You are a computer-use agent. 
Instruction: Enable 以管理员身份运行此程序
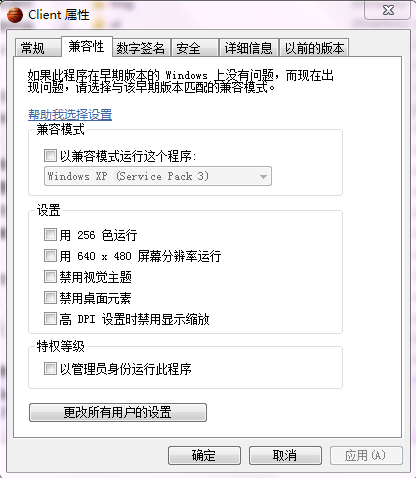(x=50, y=369)
